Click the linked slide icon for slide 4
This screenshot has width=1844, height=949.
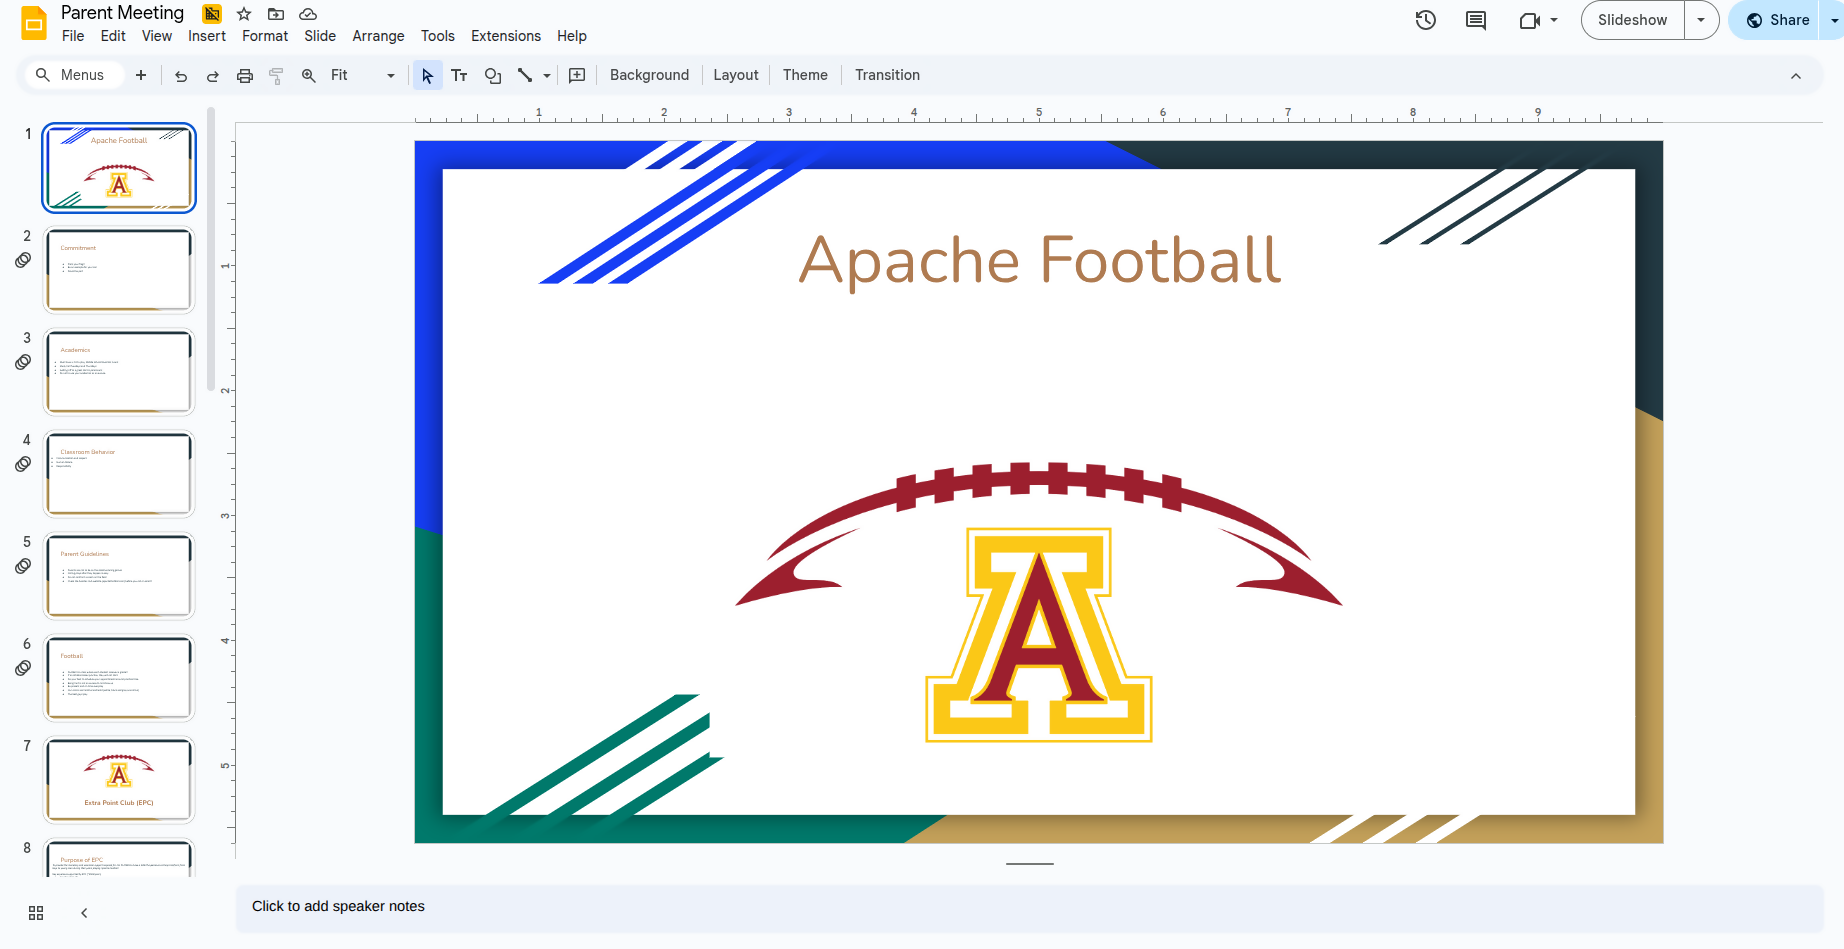(x=23, y=464)
